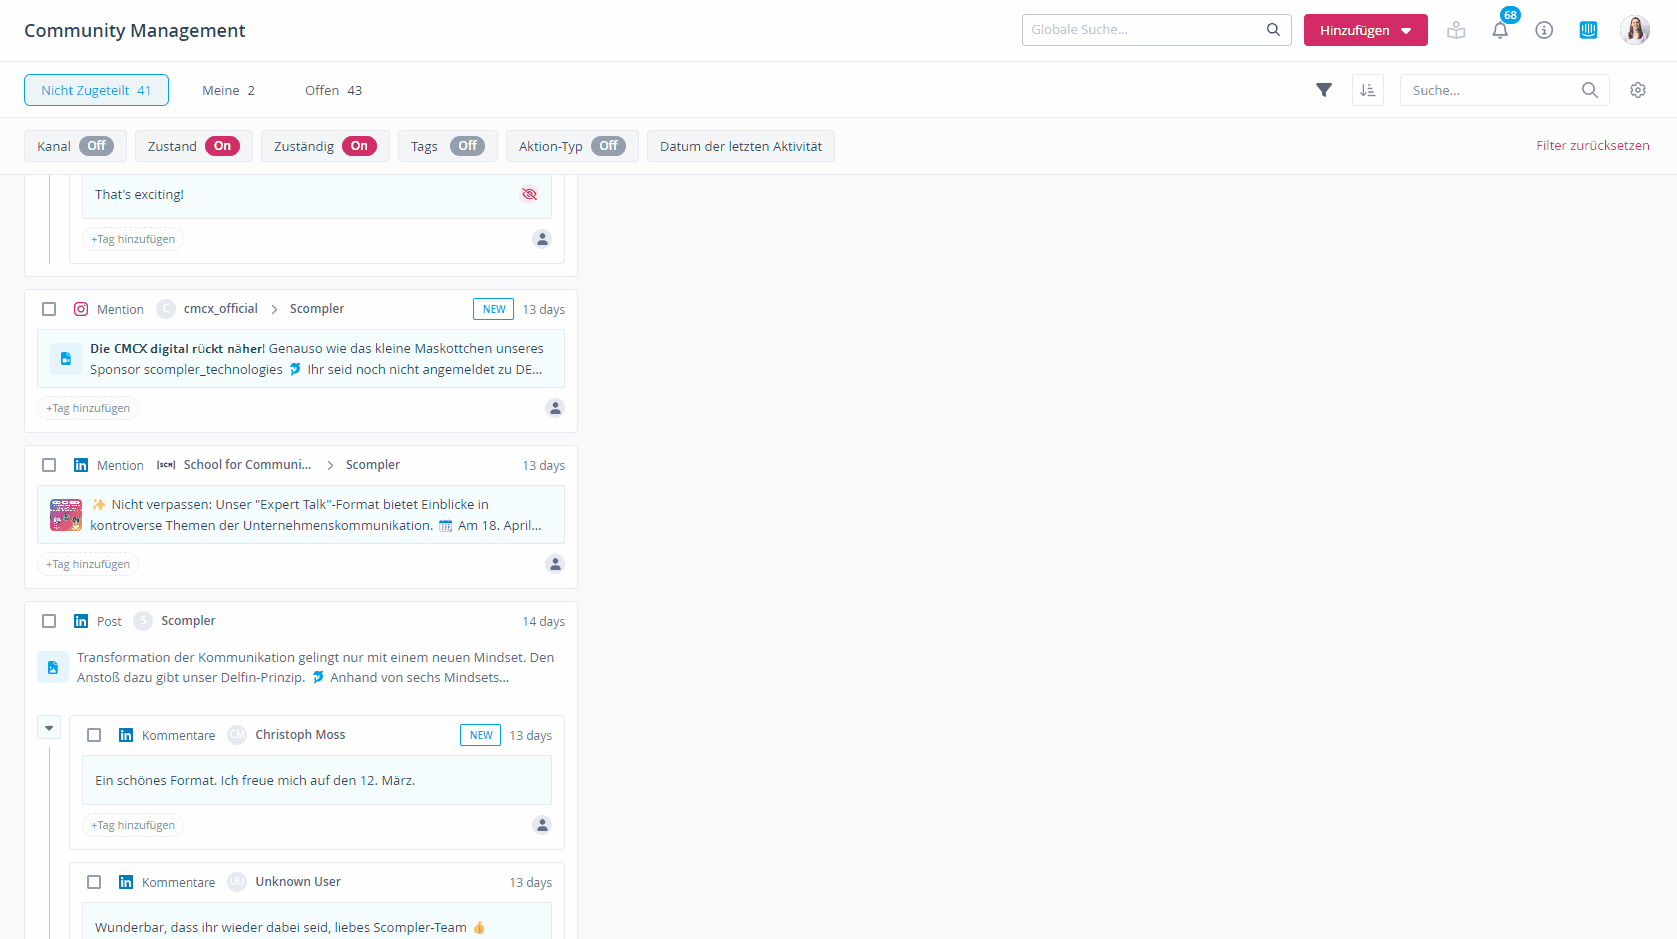Image resolution: width=1677 pixels, height=939 pixels.
Task: Click the info circle icon in header
Action: (x=1544, y=31)
